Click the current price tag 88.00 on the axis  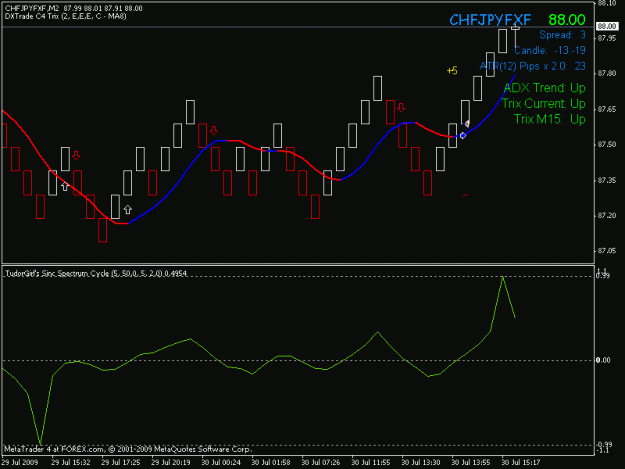(607, 26)
